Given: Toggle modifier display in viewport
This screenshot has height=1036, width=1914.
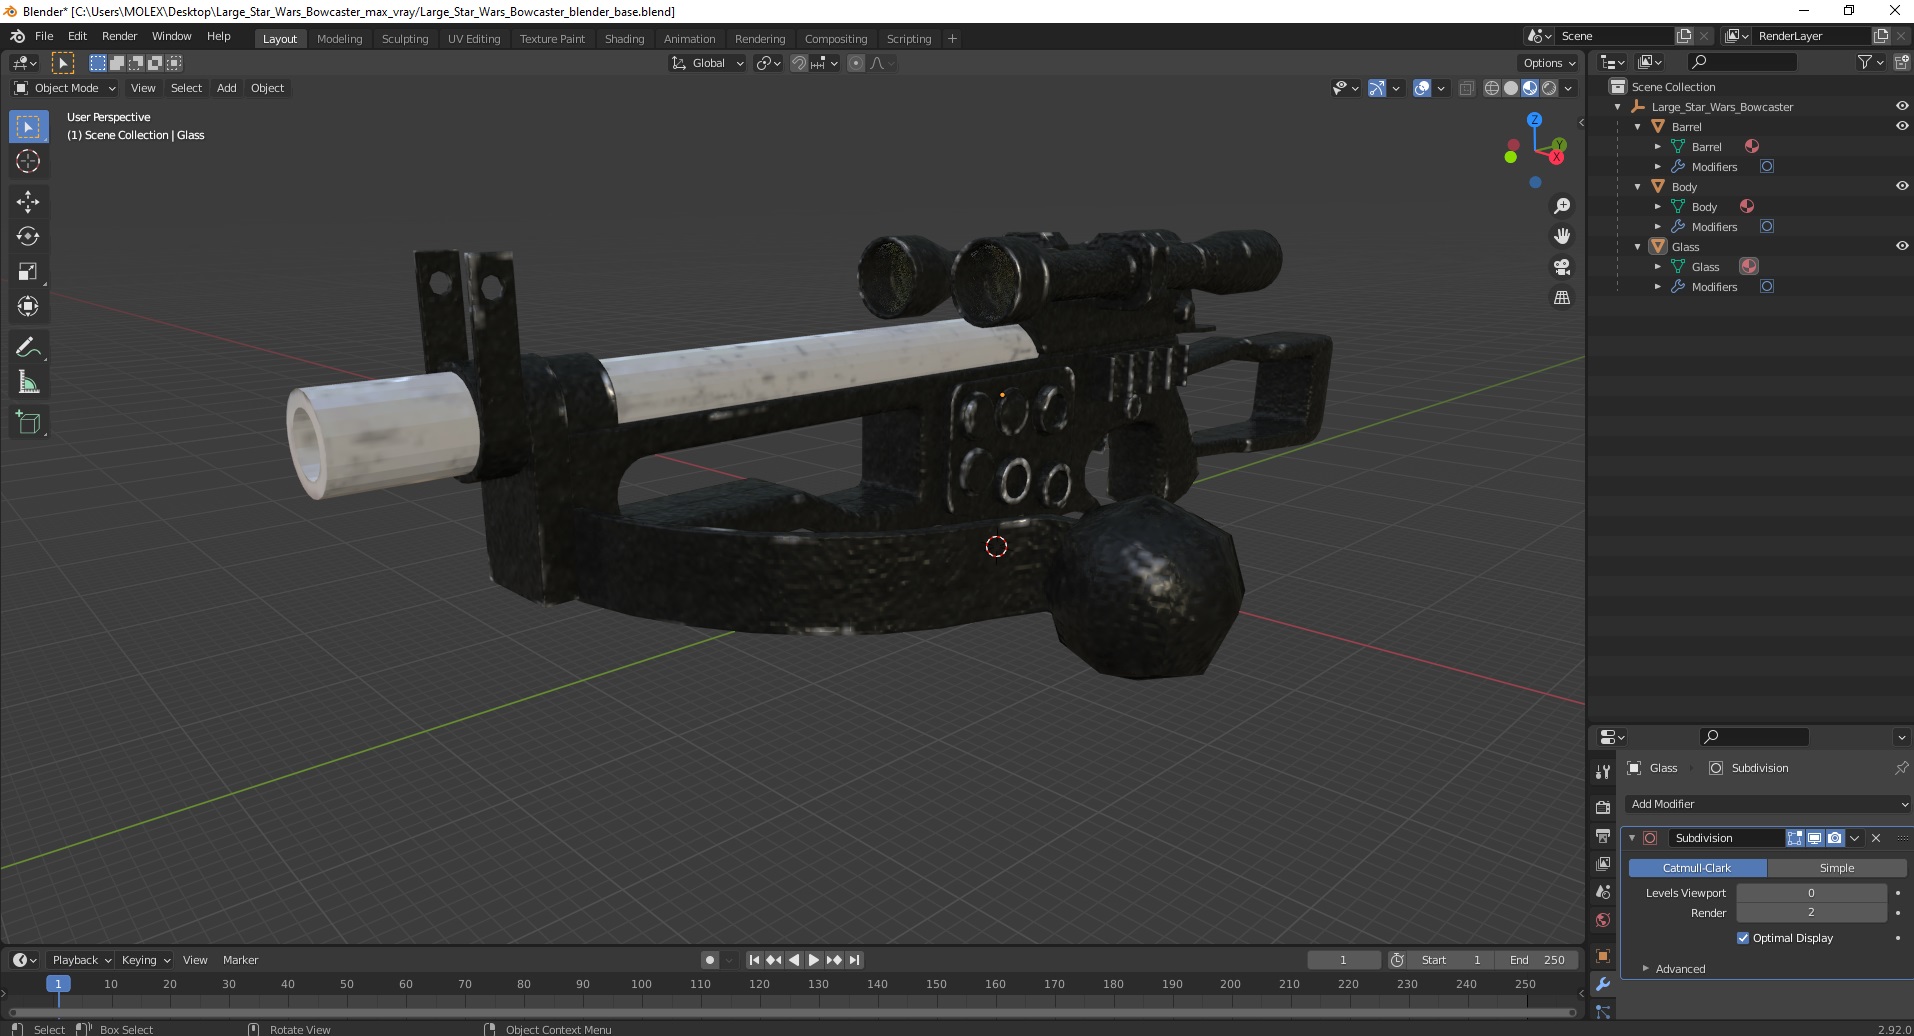Looking at the screenshot, I should point(1814,838).
